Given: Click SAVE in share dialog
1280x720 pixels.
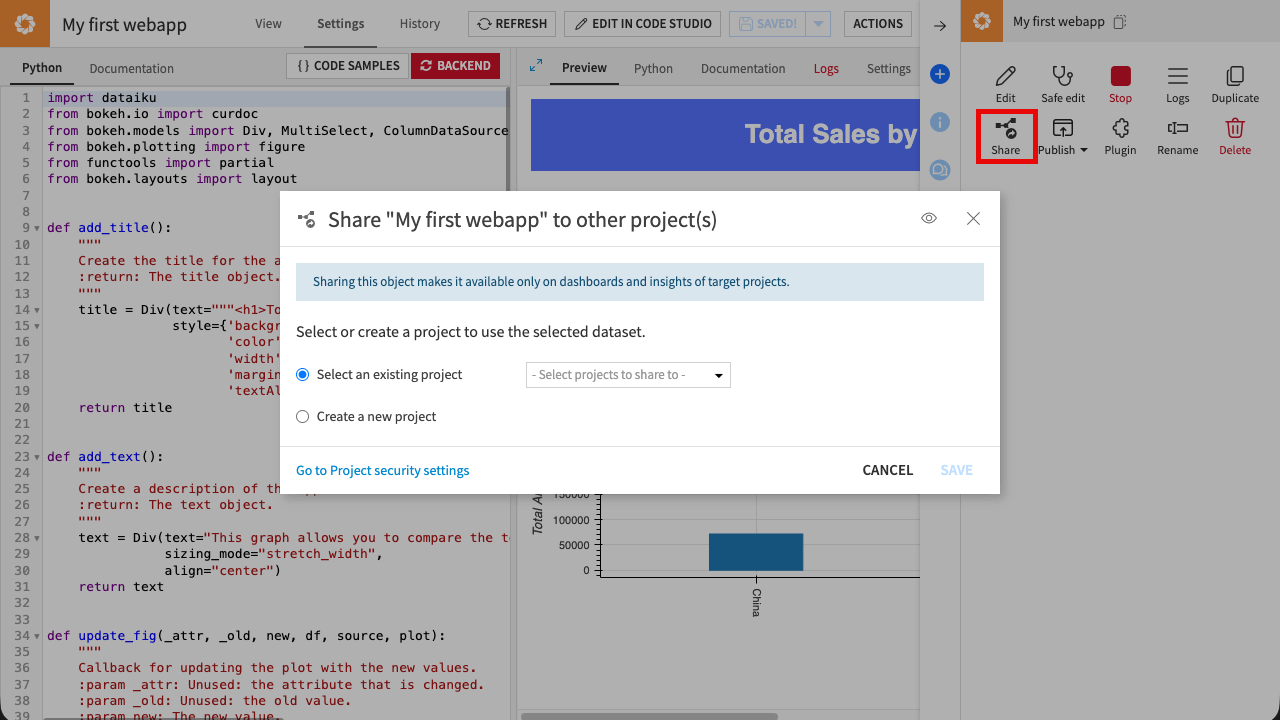Looking at the screenshot, I should pos(956,470).
